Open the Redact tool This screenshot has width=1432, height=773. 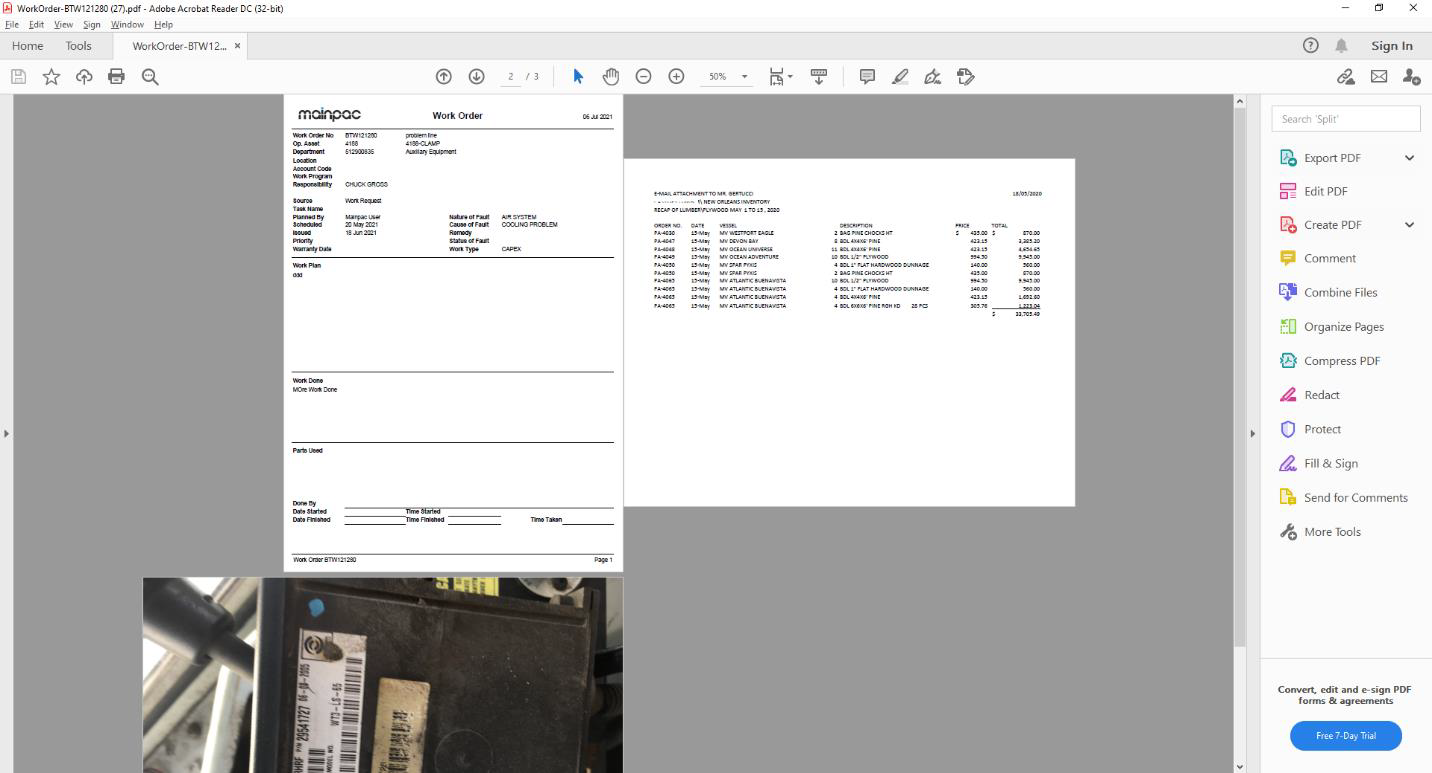1321,395
